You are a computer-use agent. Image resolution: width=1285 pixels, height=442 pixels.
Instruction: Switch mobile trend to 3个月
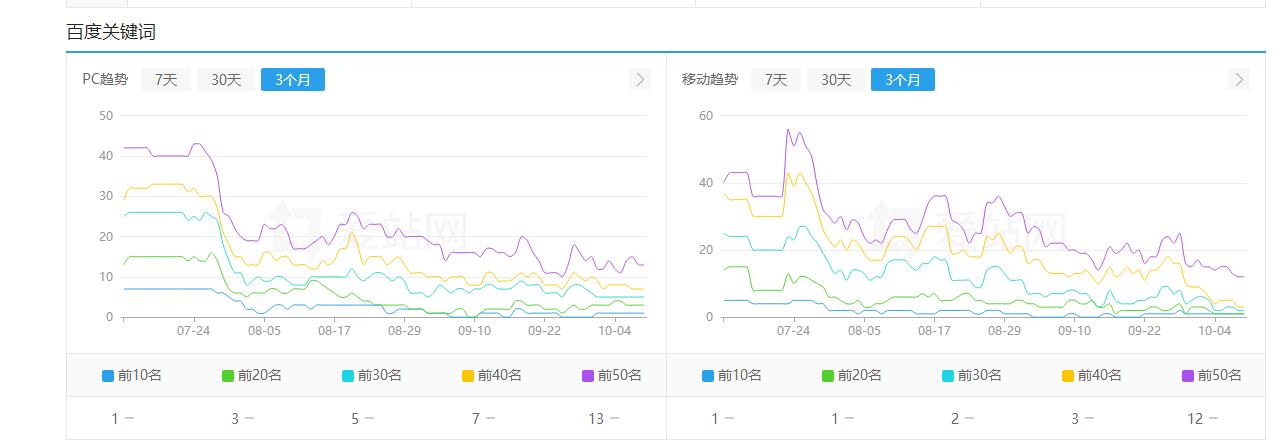click(x=903, y=79)
